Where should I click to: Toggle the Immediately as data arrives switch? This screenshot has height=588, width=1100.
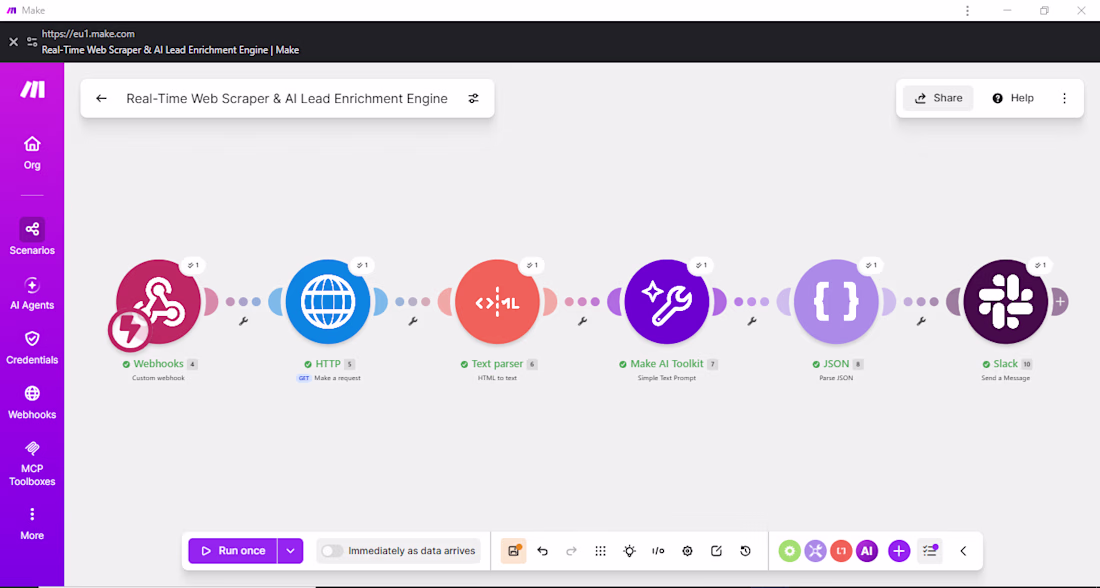[332, 551]
